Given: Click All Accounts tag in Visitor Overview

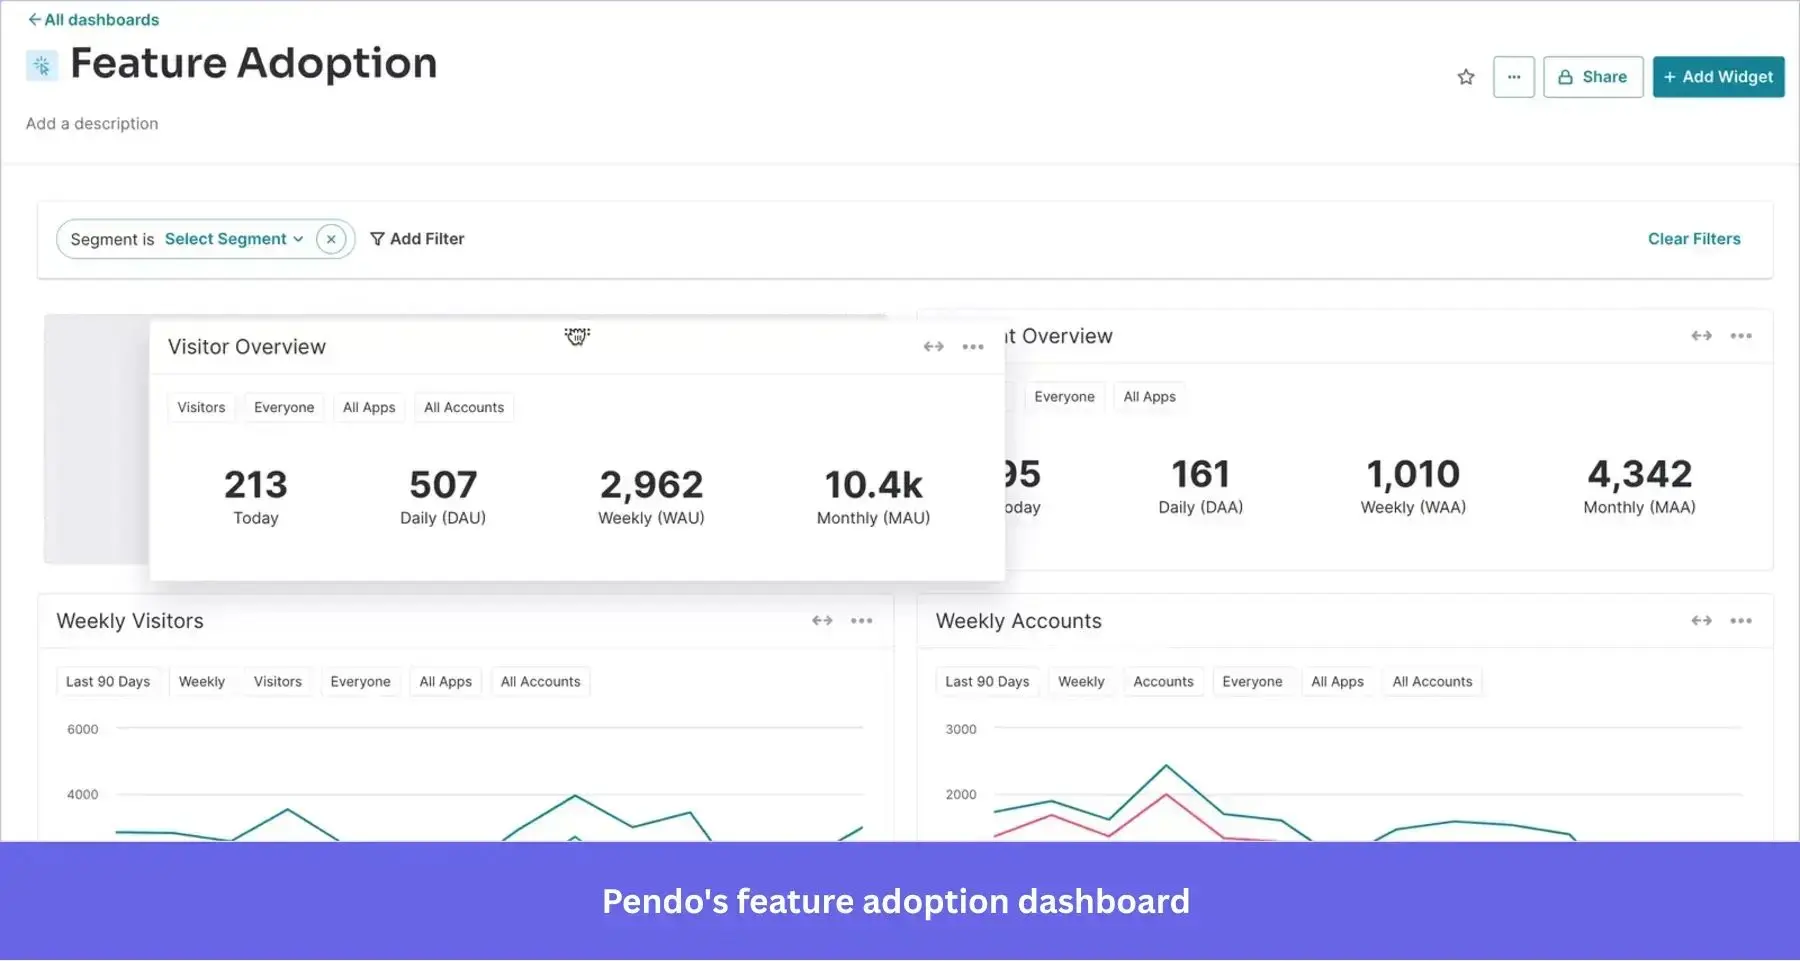Looking at the screenshot, I should 464,408.
